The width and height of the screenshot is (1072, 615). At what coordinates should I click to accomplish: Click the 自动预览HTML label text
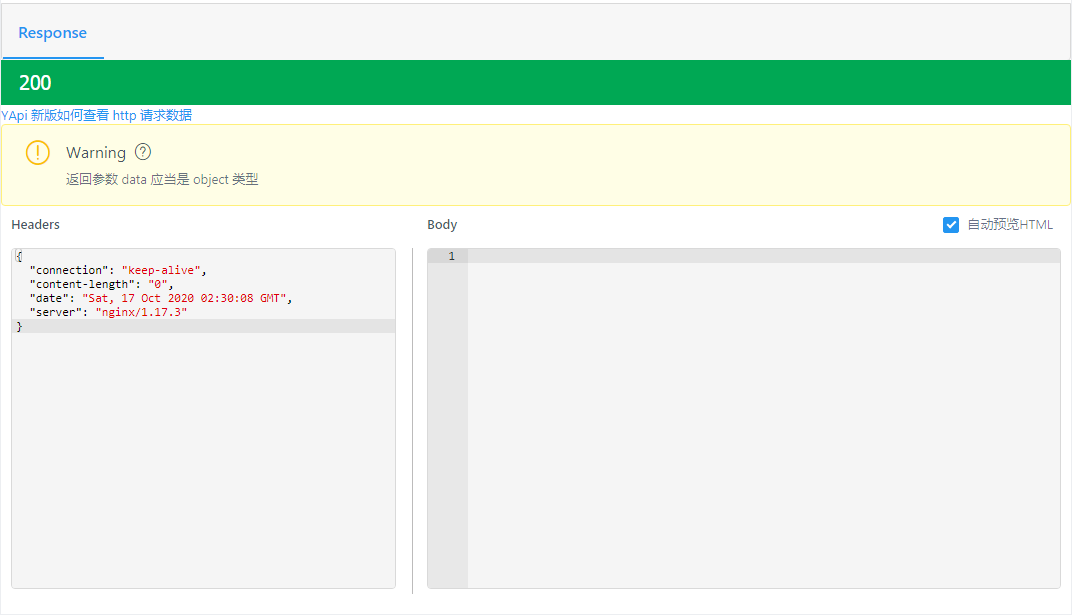pos(1010,225)
